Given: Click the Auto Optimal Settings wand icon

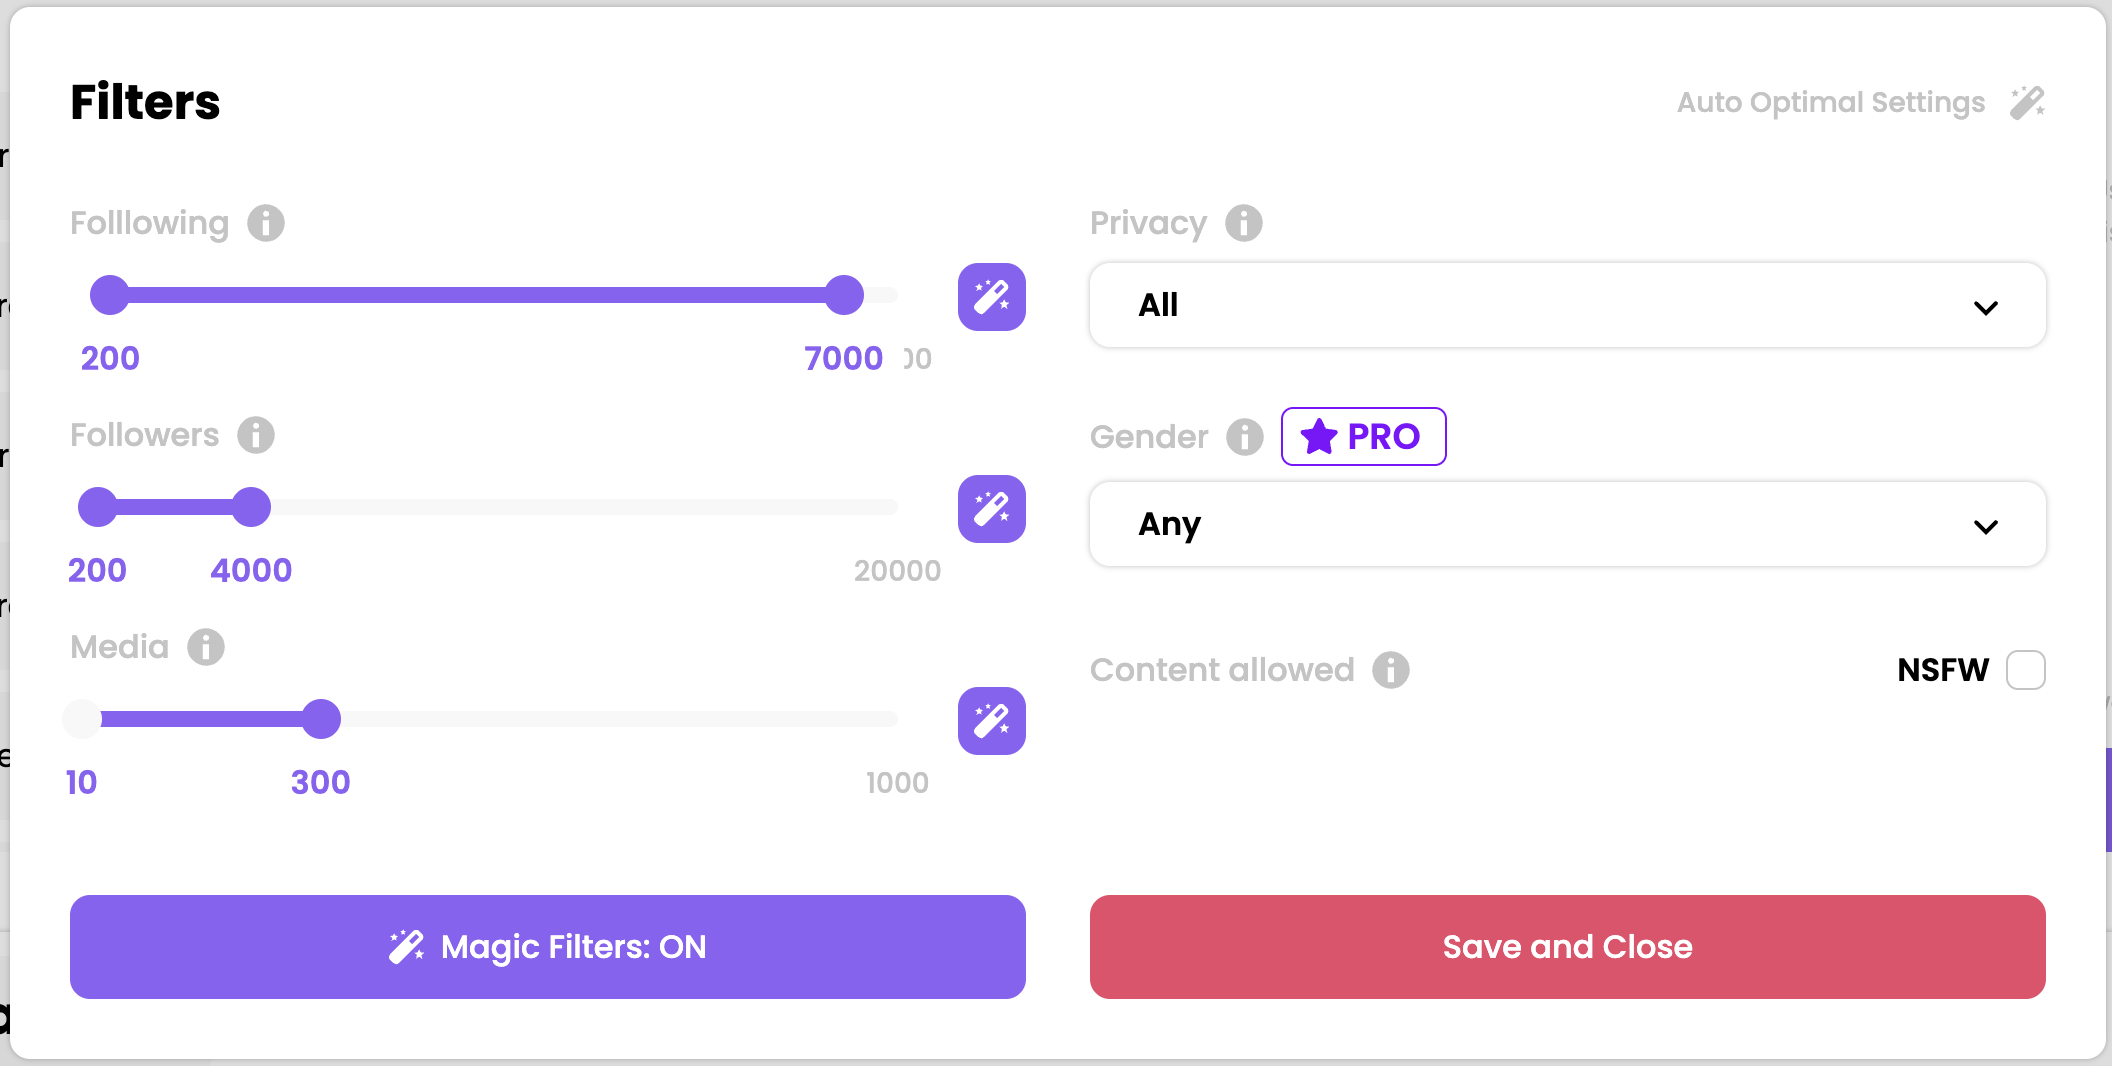Looking at the screenshot, I should point(2027,102).
